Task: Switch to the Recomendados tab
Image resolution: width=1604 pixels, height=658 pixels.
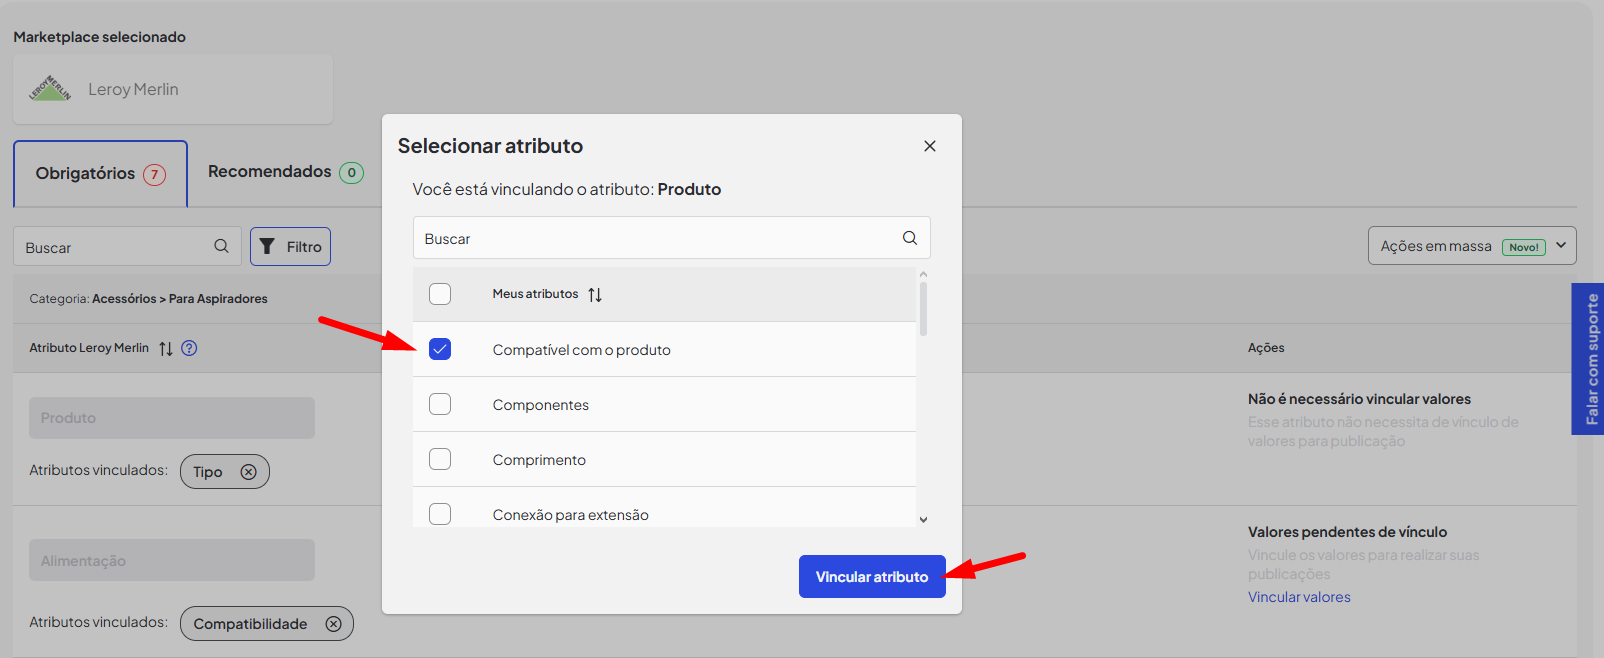Action: click(x=285, y=172)
